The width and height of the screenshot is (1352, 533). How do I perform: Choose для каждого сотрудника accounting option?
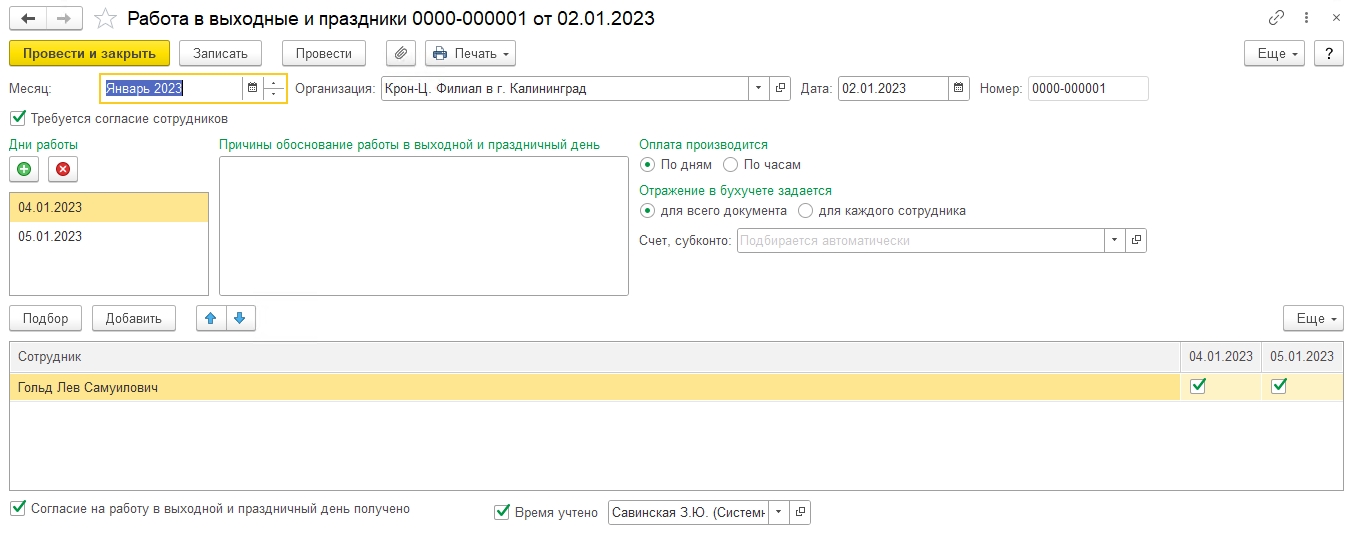805,211
